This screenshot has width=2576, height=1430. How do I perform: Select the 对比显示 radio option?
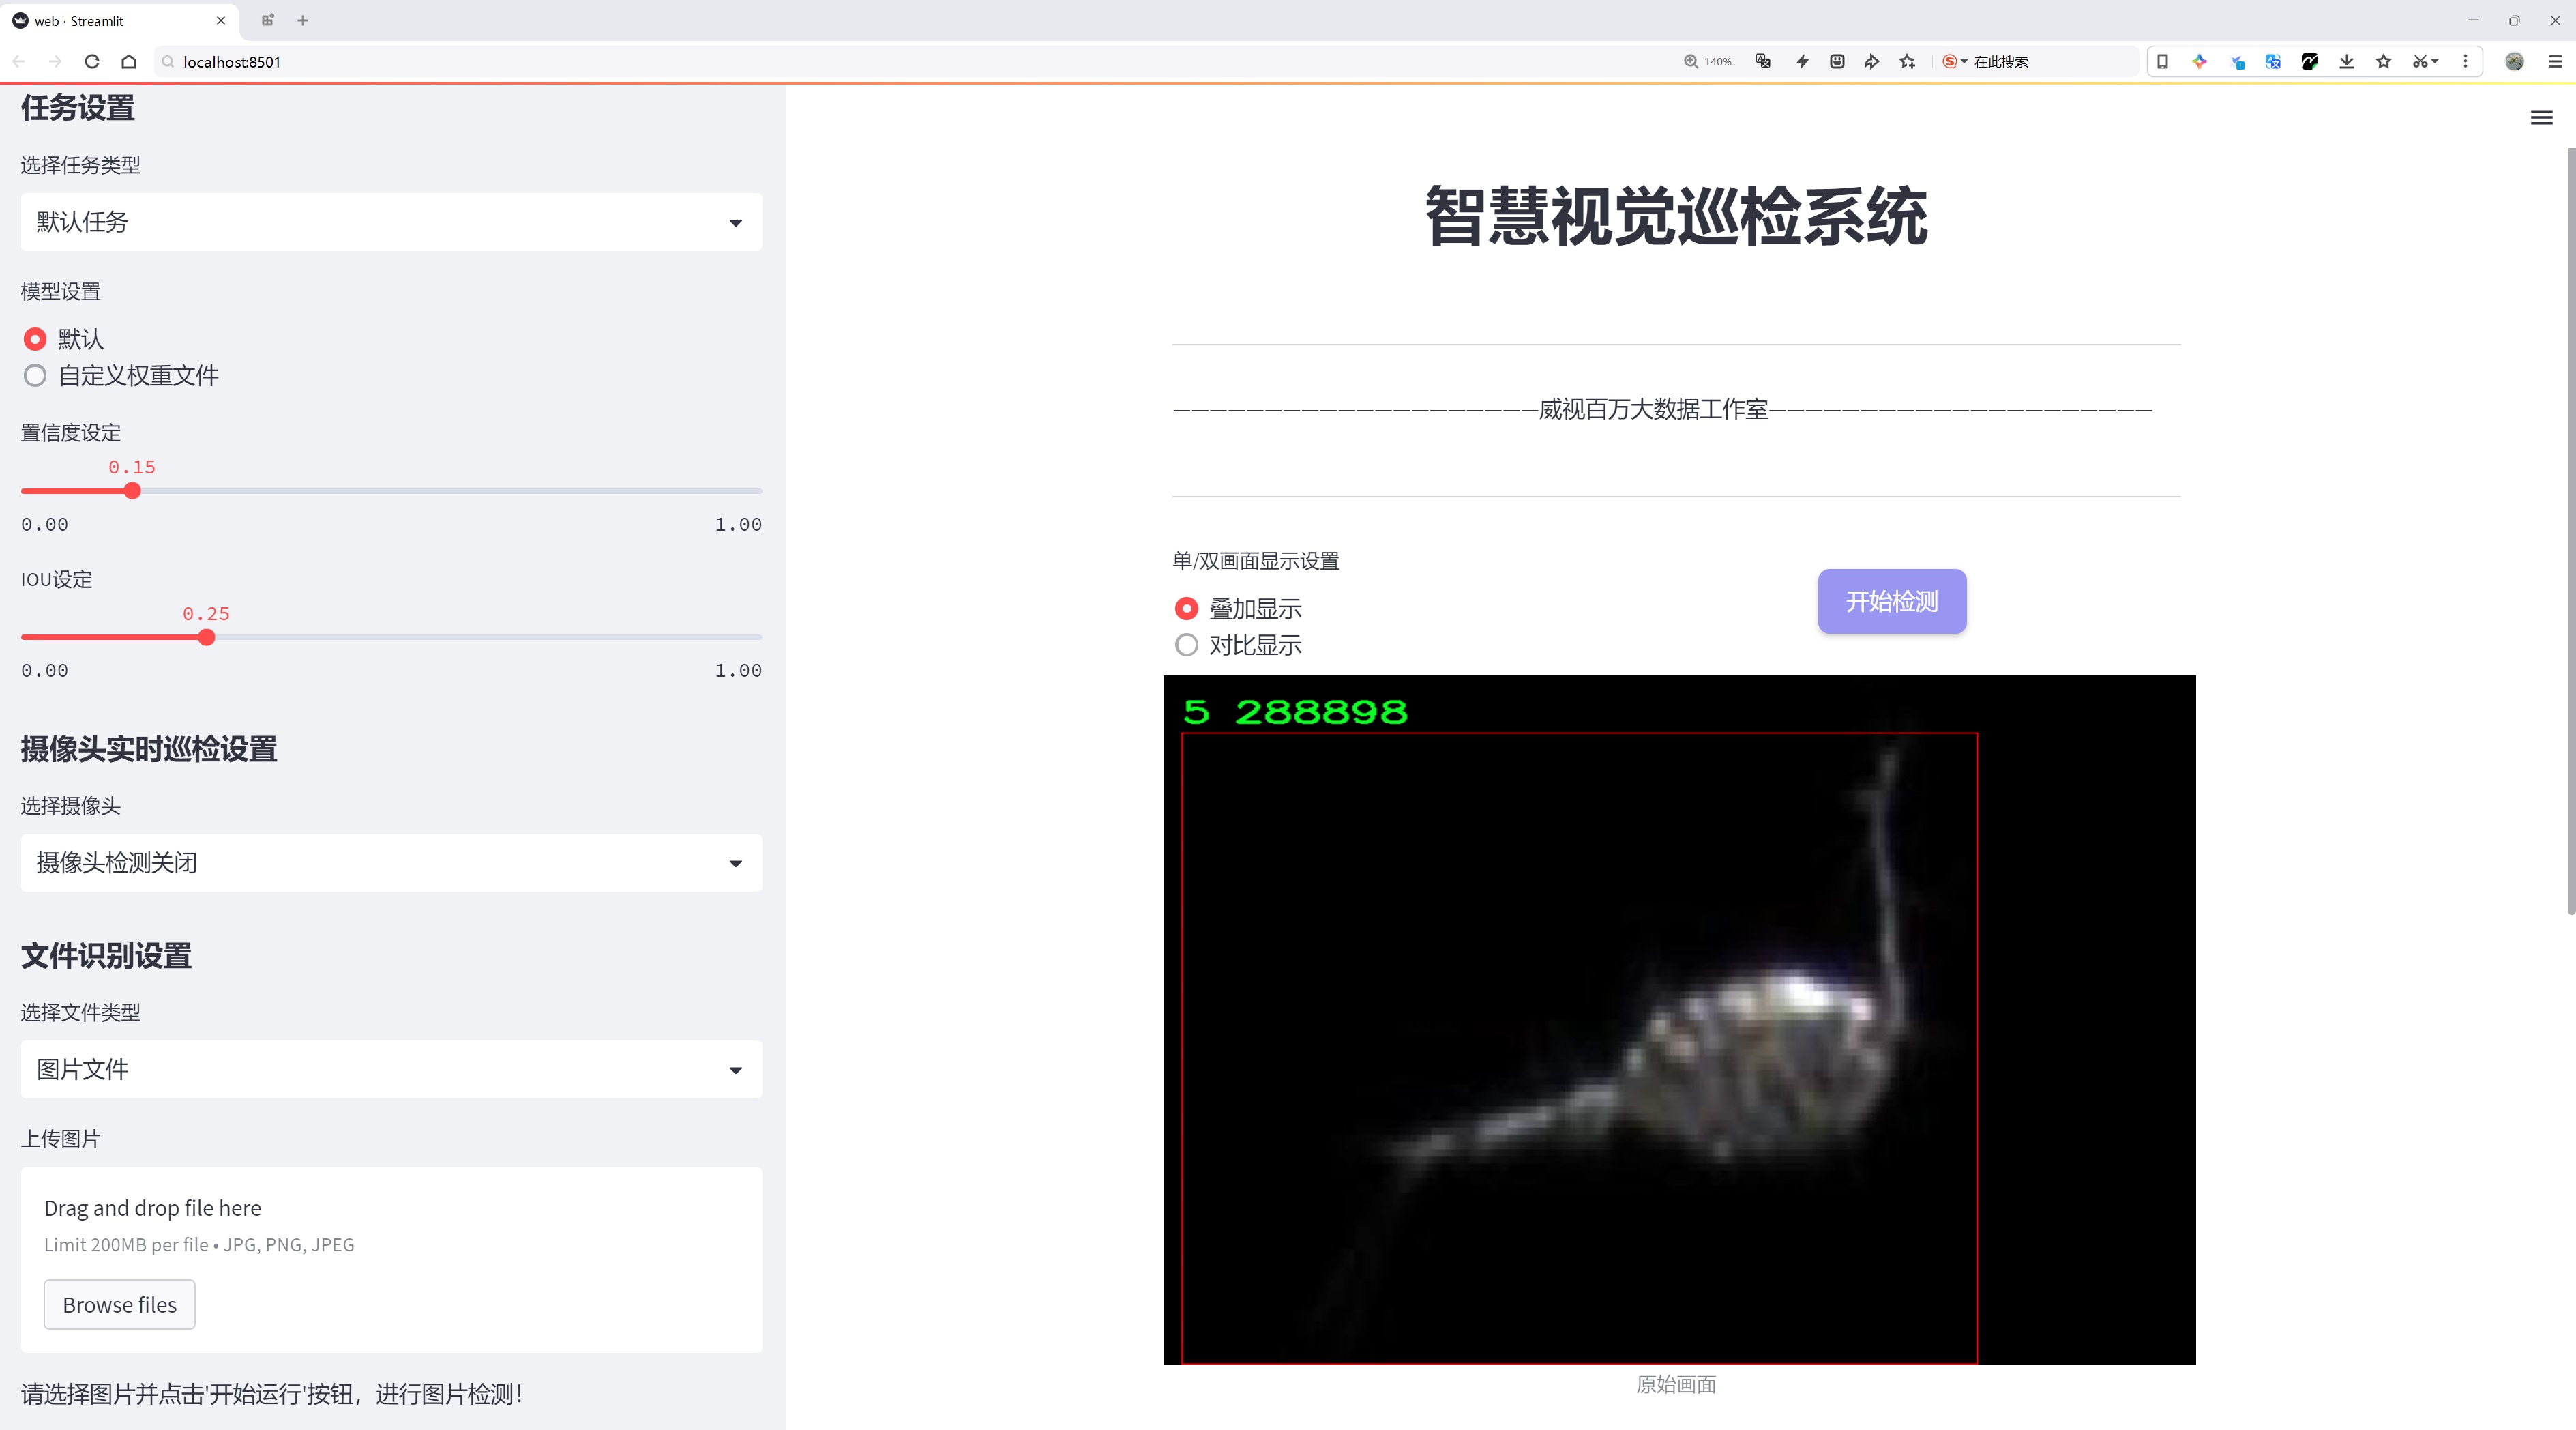point(1186,645)
